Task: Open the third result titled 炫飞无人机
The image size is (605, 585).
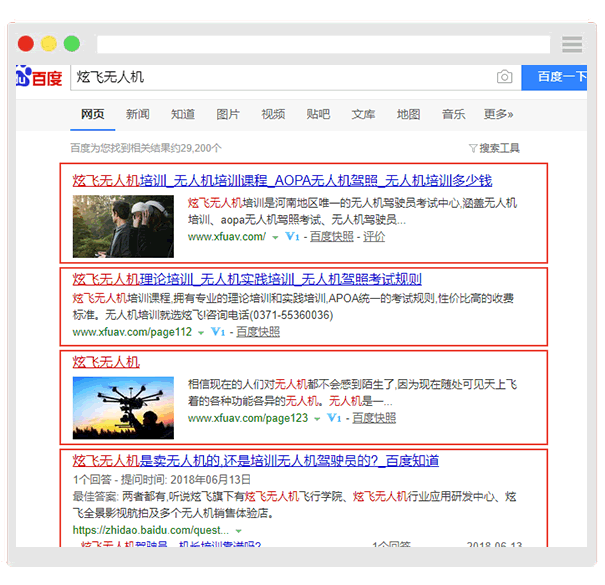Action: click(106, 362)
